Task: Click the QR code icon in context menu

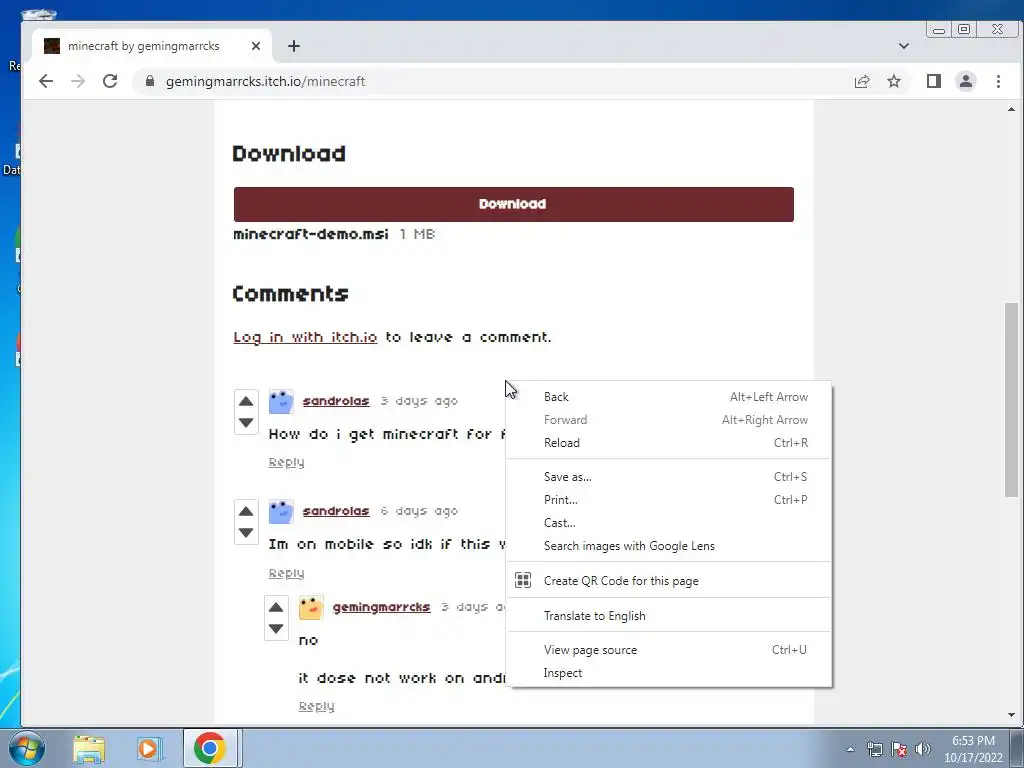Action: point(522,580)
